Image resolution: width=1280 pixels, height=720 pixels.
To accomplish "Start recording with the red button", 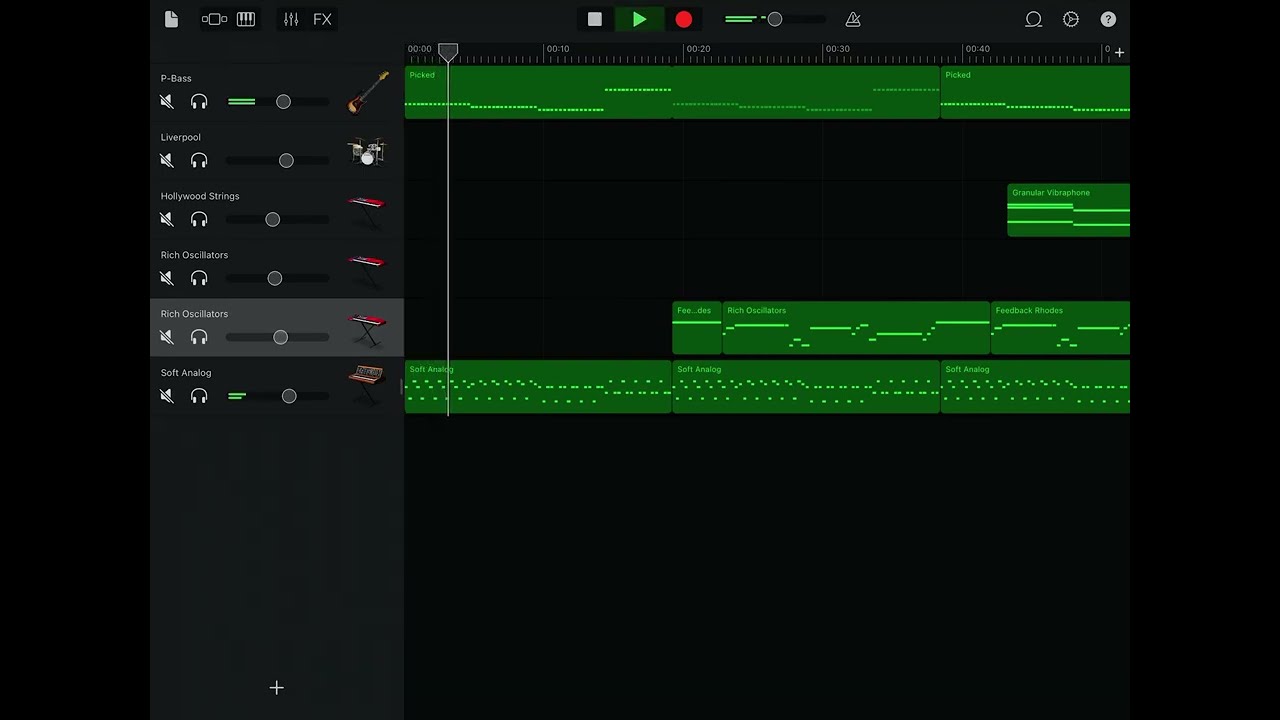I will pyautogui.click(x=684, y=19).
